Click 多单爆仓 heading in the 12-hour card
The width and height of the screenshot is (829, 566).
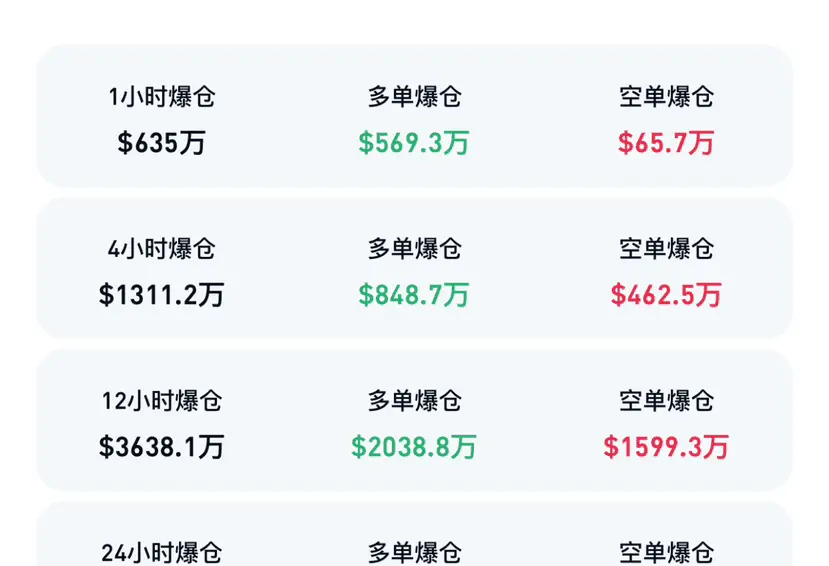pos(414,401)
